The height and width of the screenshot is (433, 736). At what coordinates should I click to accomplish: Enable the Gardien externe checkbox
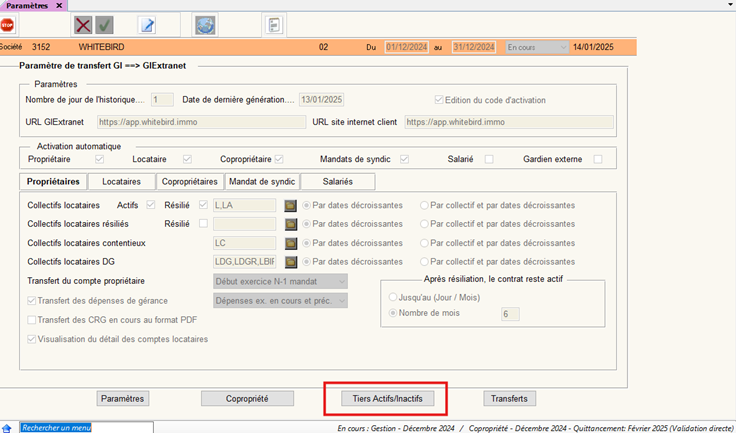(x=598, y=159)
